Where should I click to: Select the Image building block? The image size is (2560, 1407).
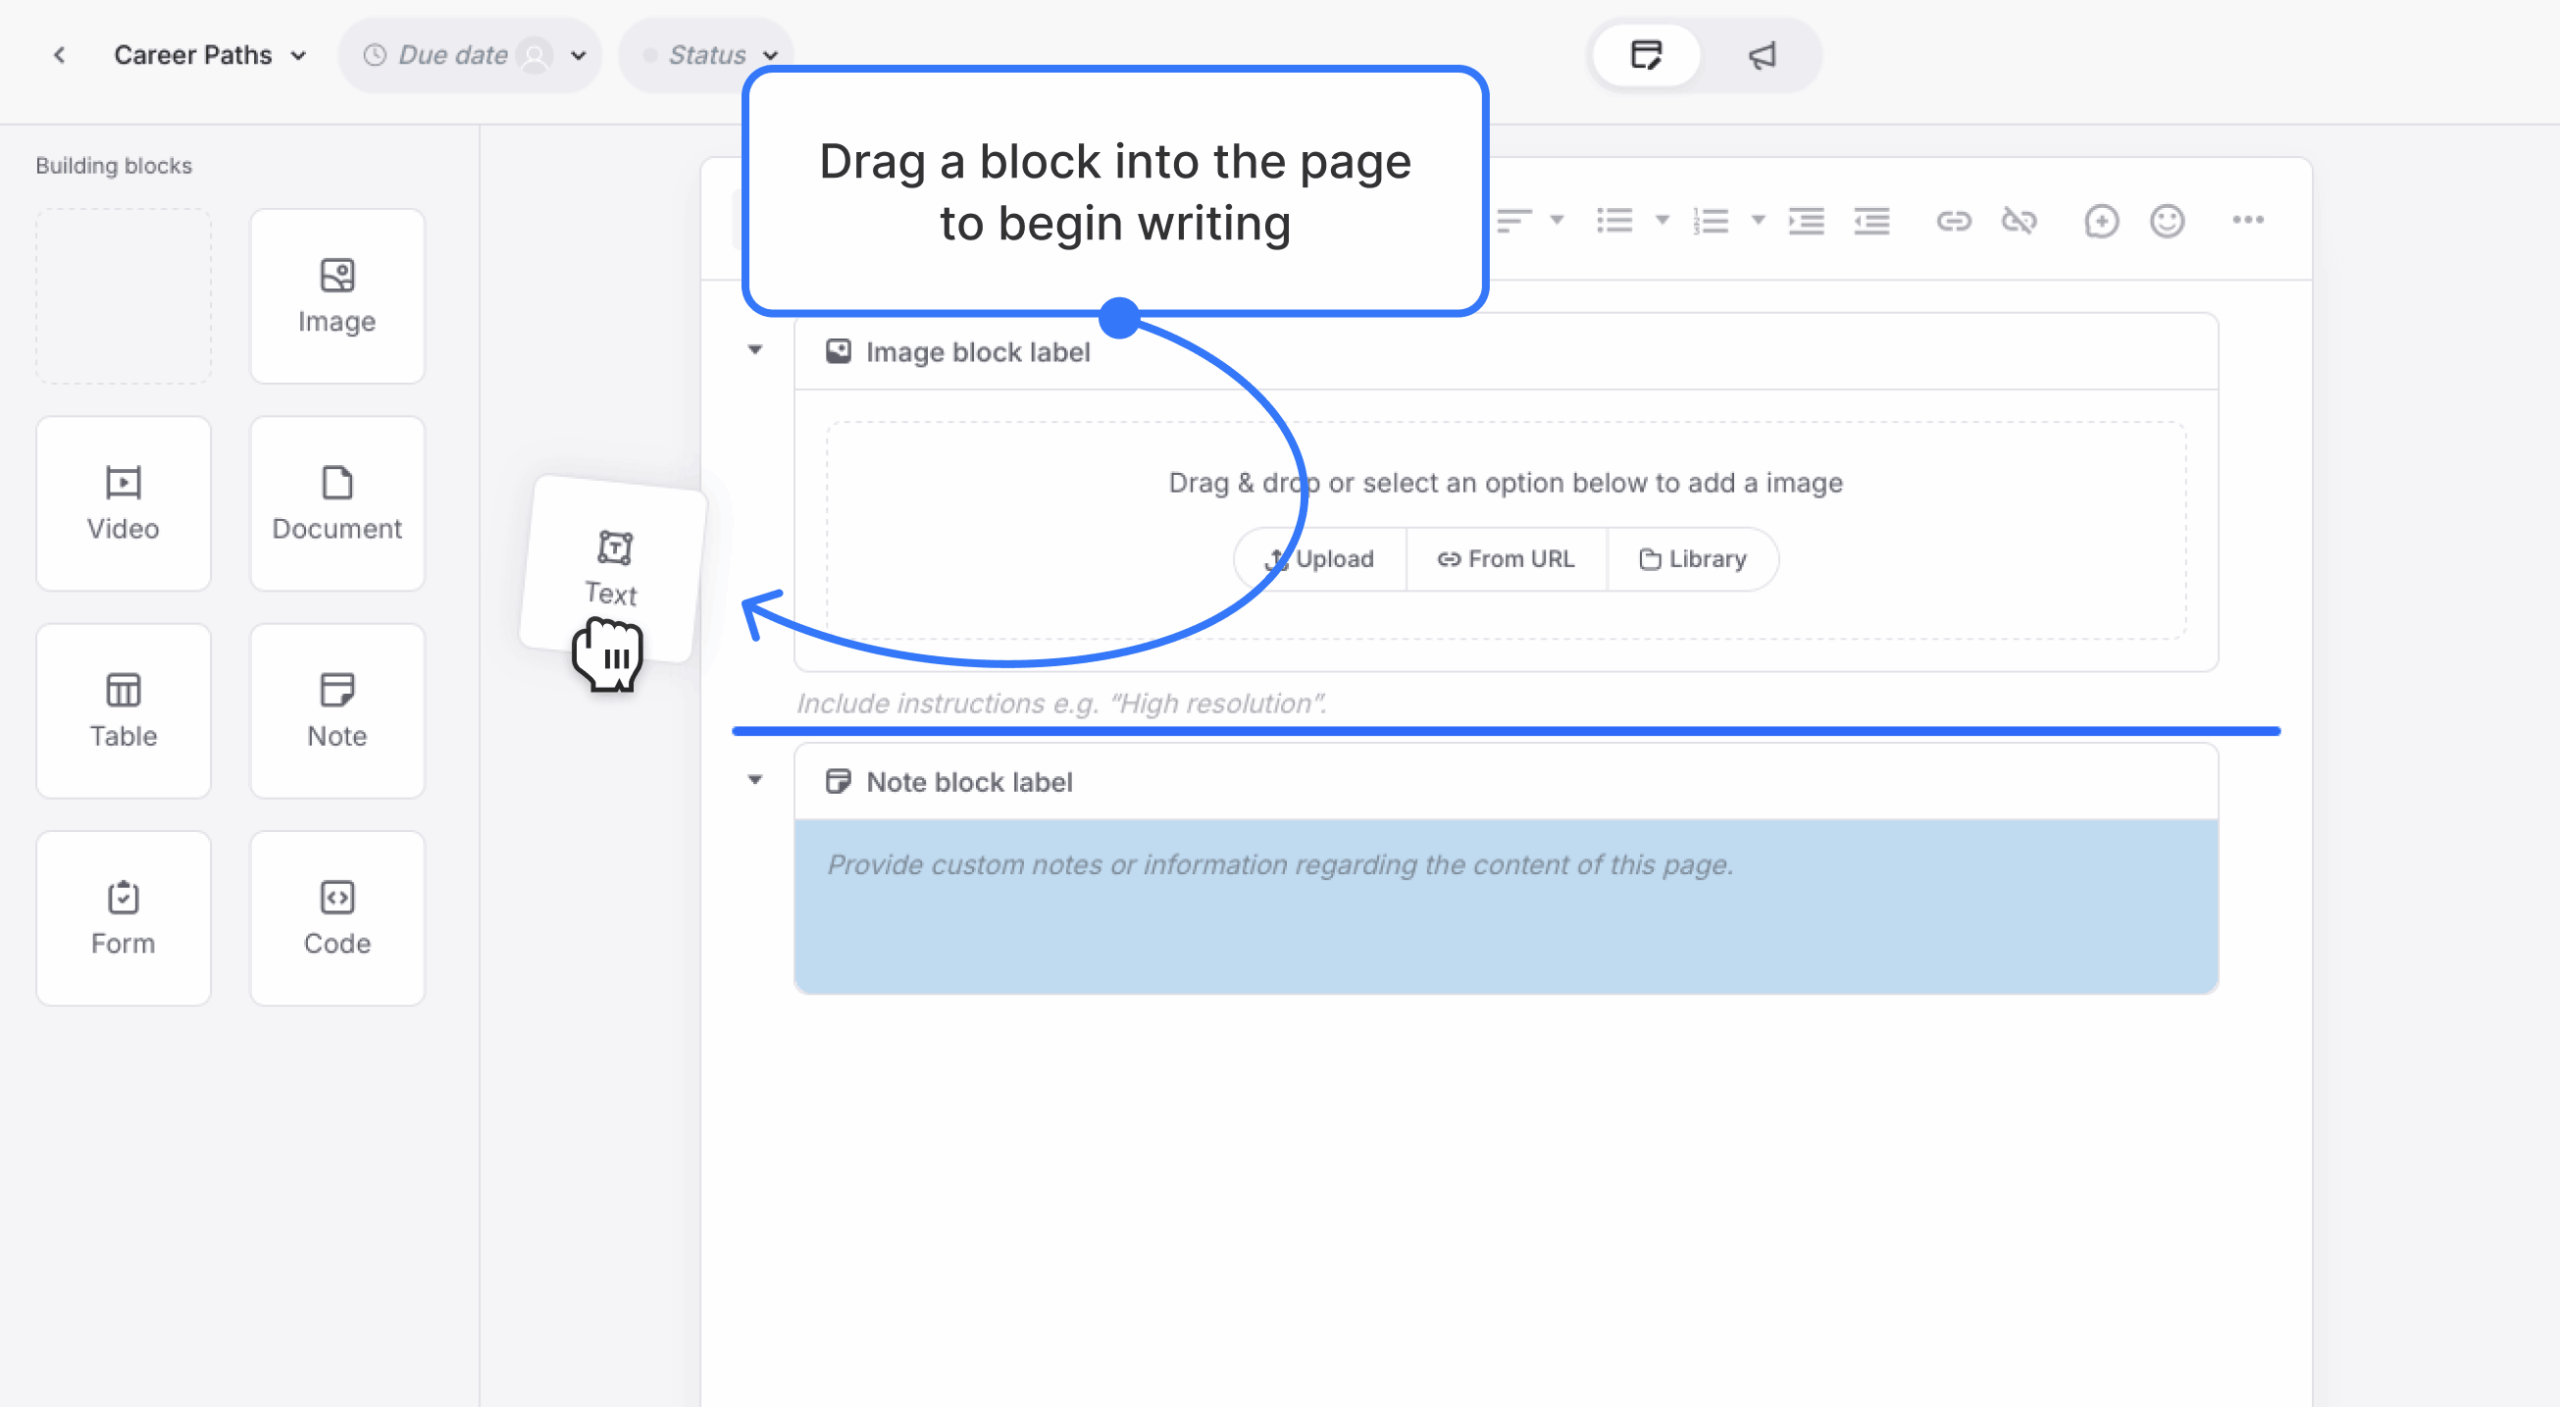point(338,296)
